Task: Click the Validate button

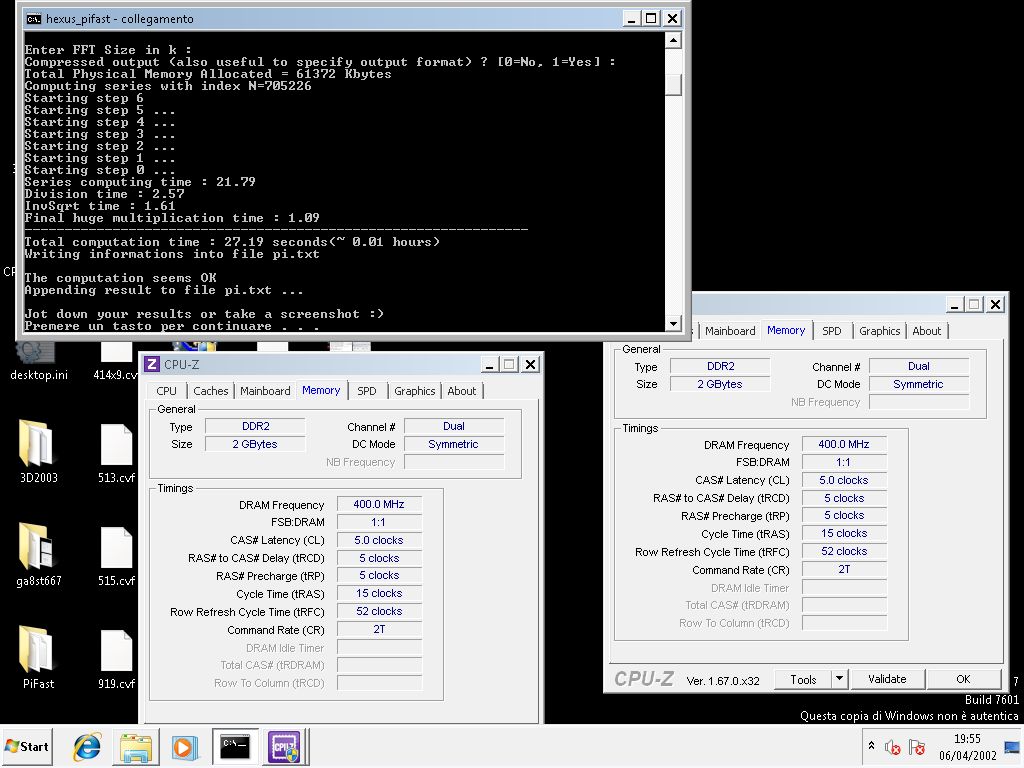Action: coord(887,679)
